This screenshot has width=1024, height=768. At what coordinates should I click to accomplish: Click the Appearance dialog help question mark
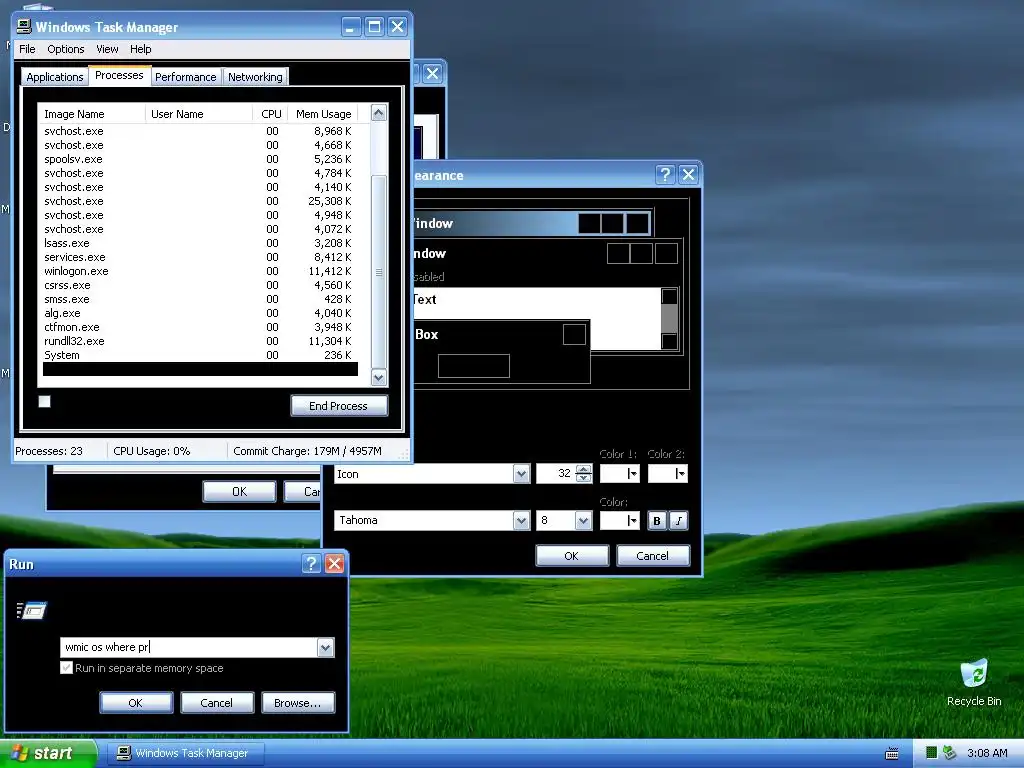[x=665, y=174]
